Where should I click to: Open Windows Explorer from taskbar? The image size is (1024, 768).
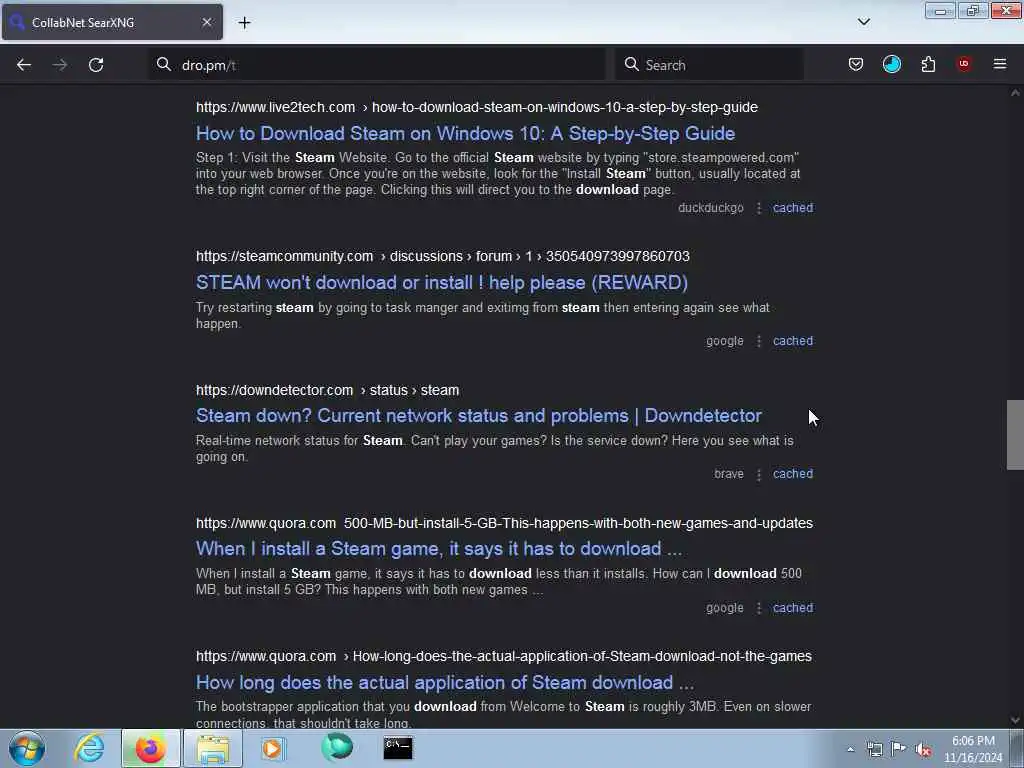[x=213, y=748]
